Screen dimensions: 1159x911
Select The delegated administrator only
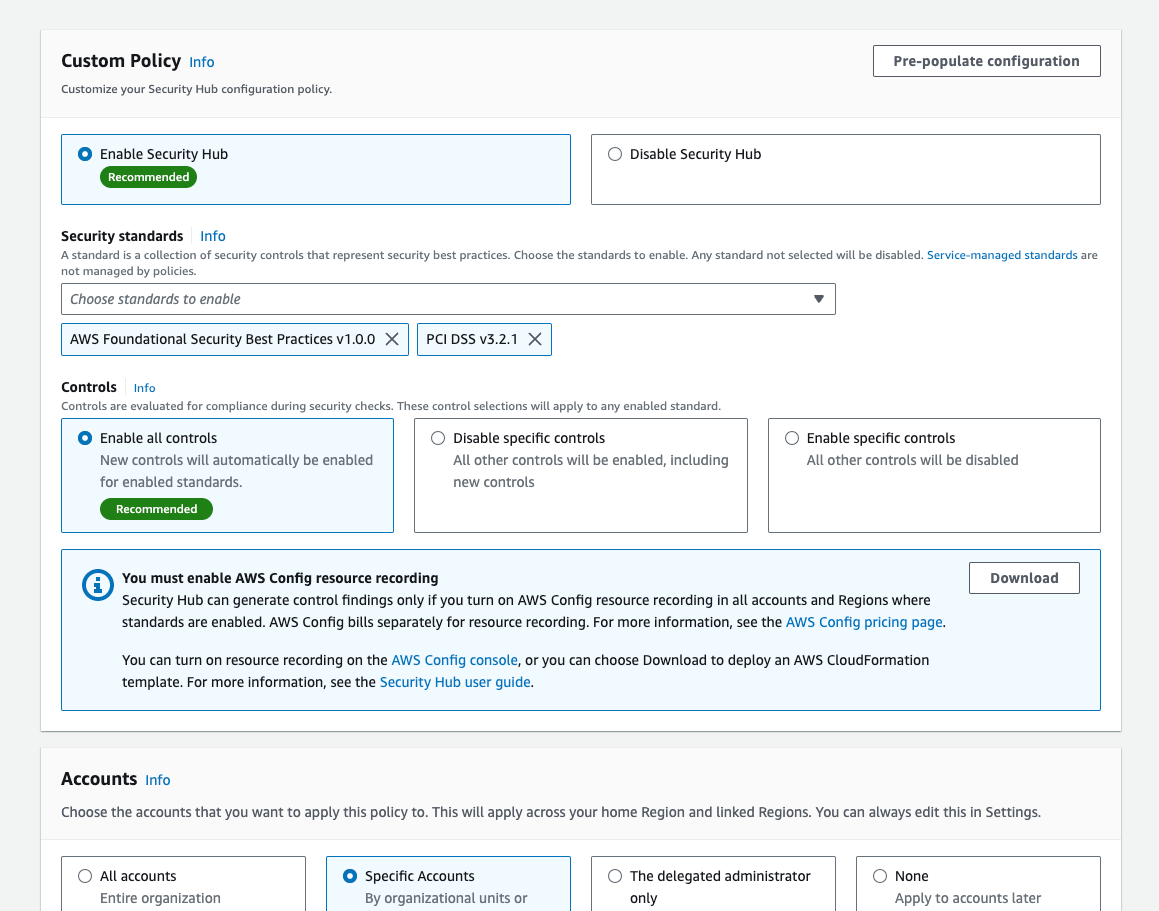coord(614,875)
